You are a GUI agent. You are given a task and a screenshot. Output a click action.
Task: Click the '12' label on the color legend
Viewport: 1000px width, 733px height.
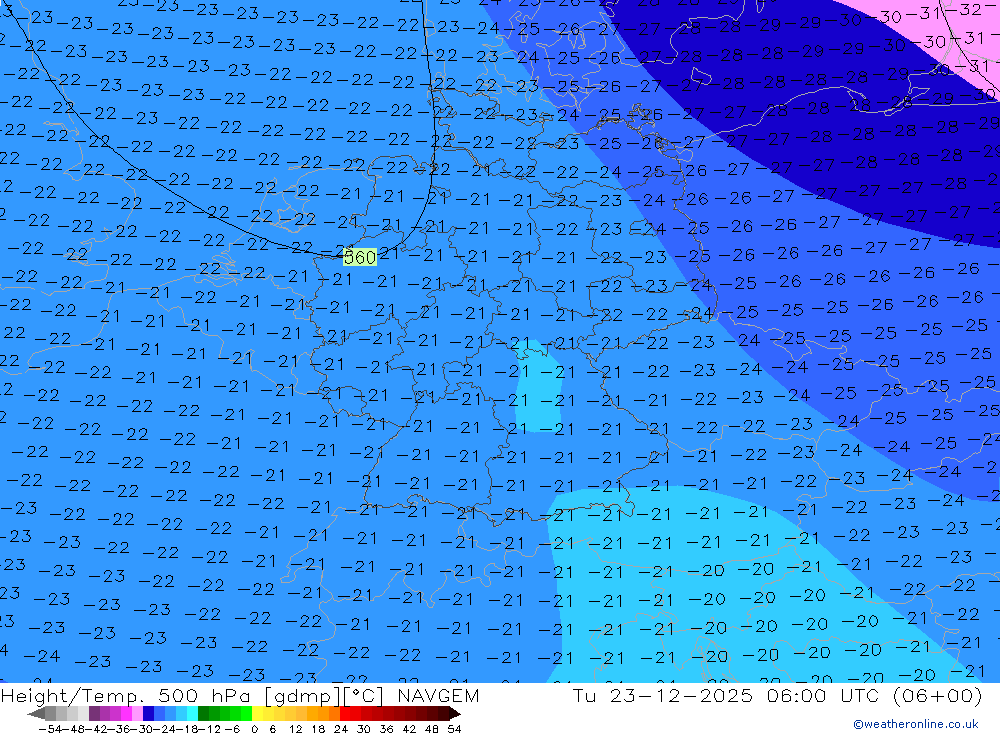[x=295, y=729]
